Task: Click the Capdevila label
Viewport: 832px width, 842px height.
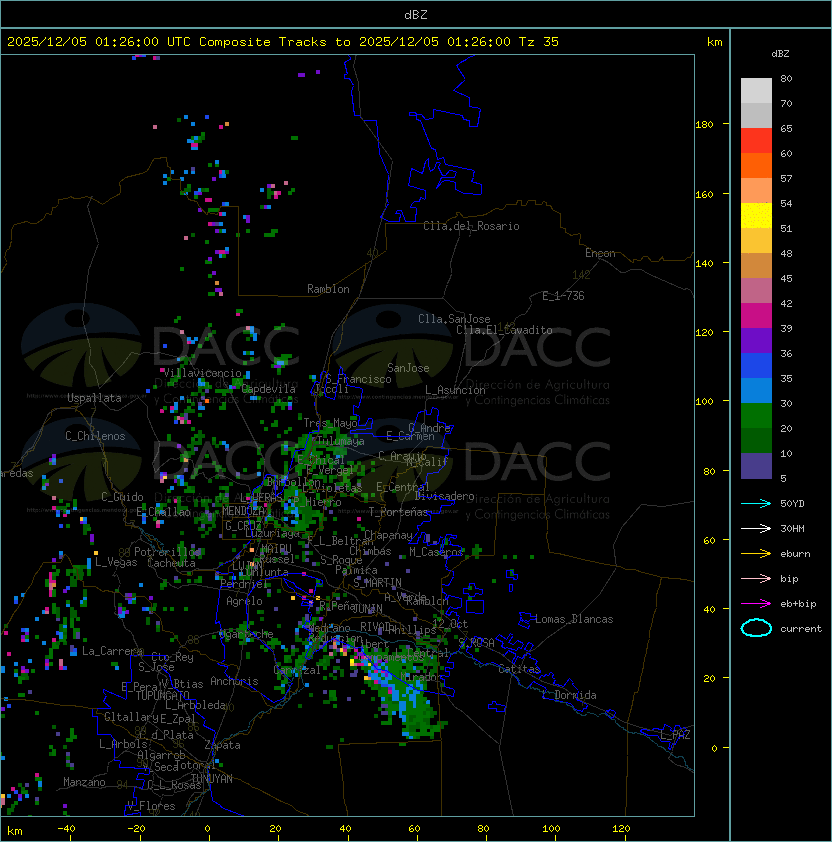Action: pos(269,389)
